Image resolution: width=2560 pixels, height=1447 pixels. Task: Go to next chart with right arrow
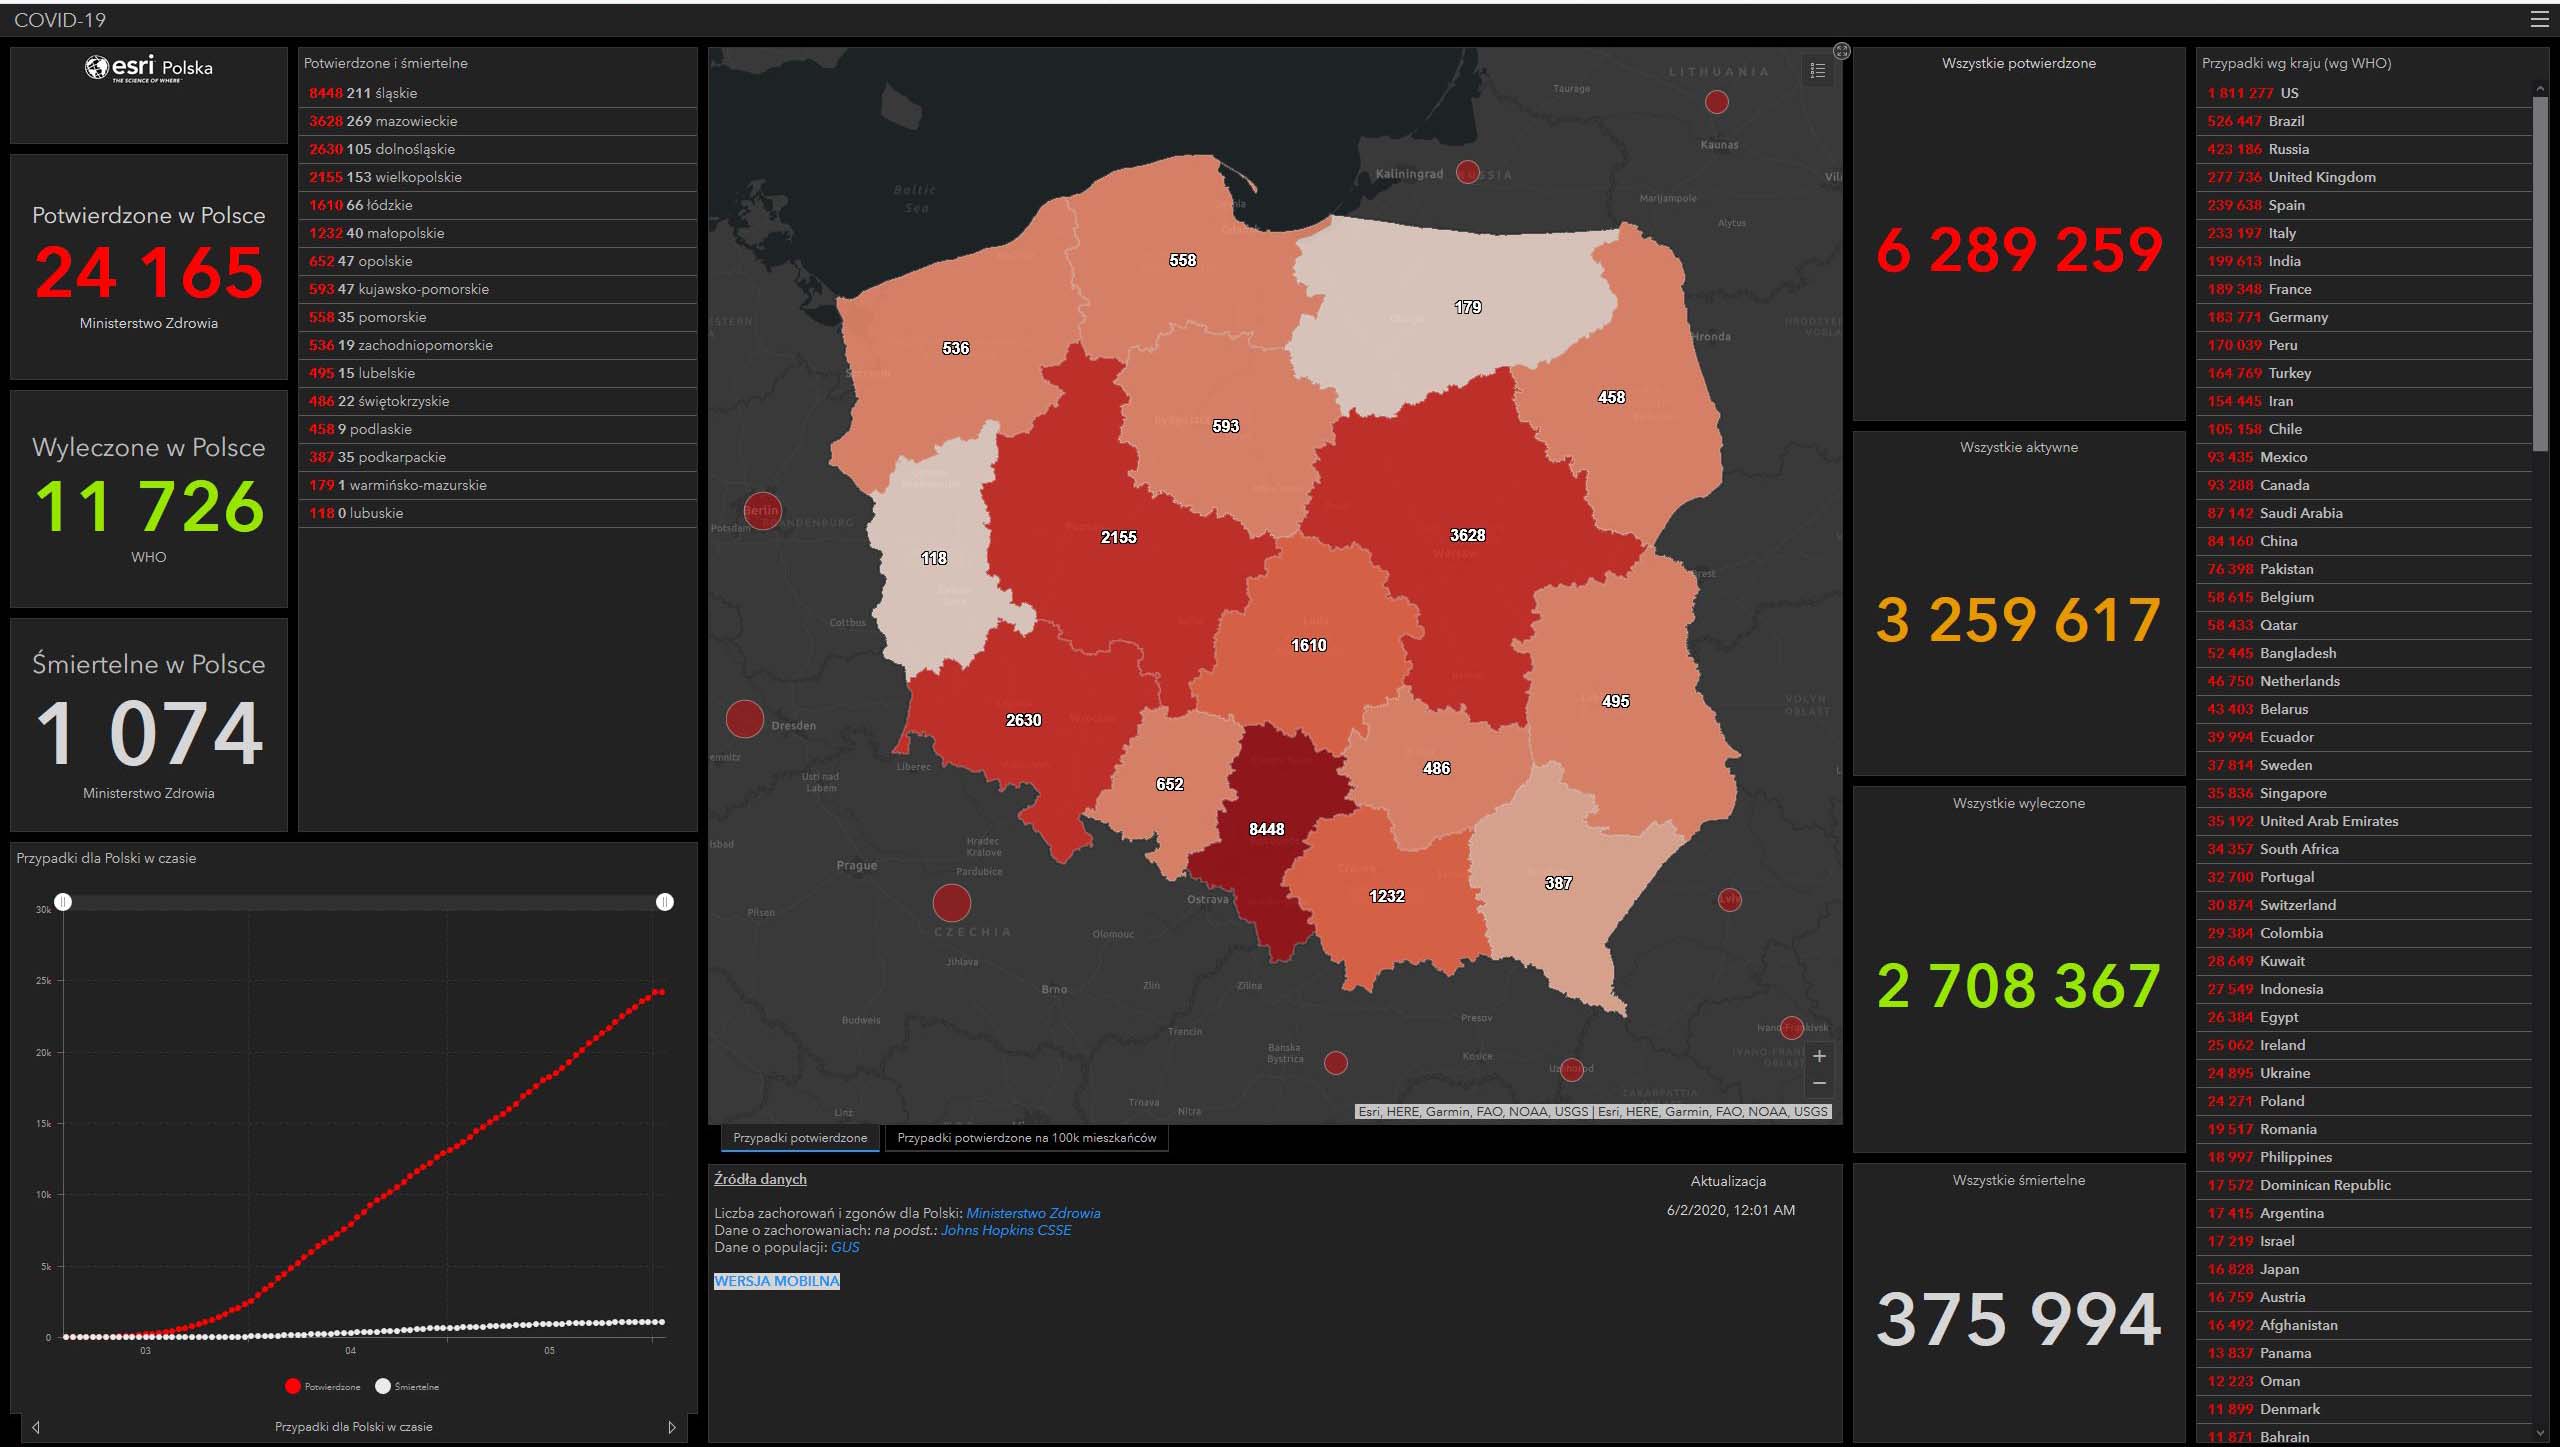671,1427
